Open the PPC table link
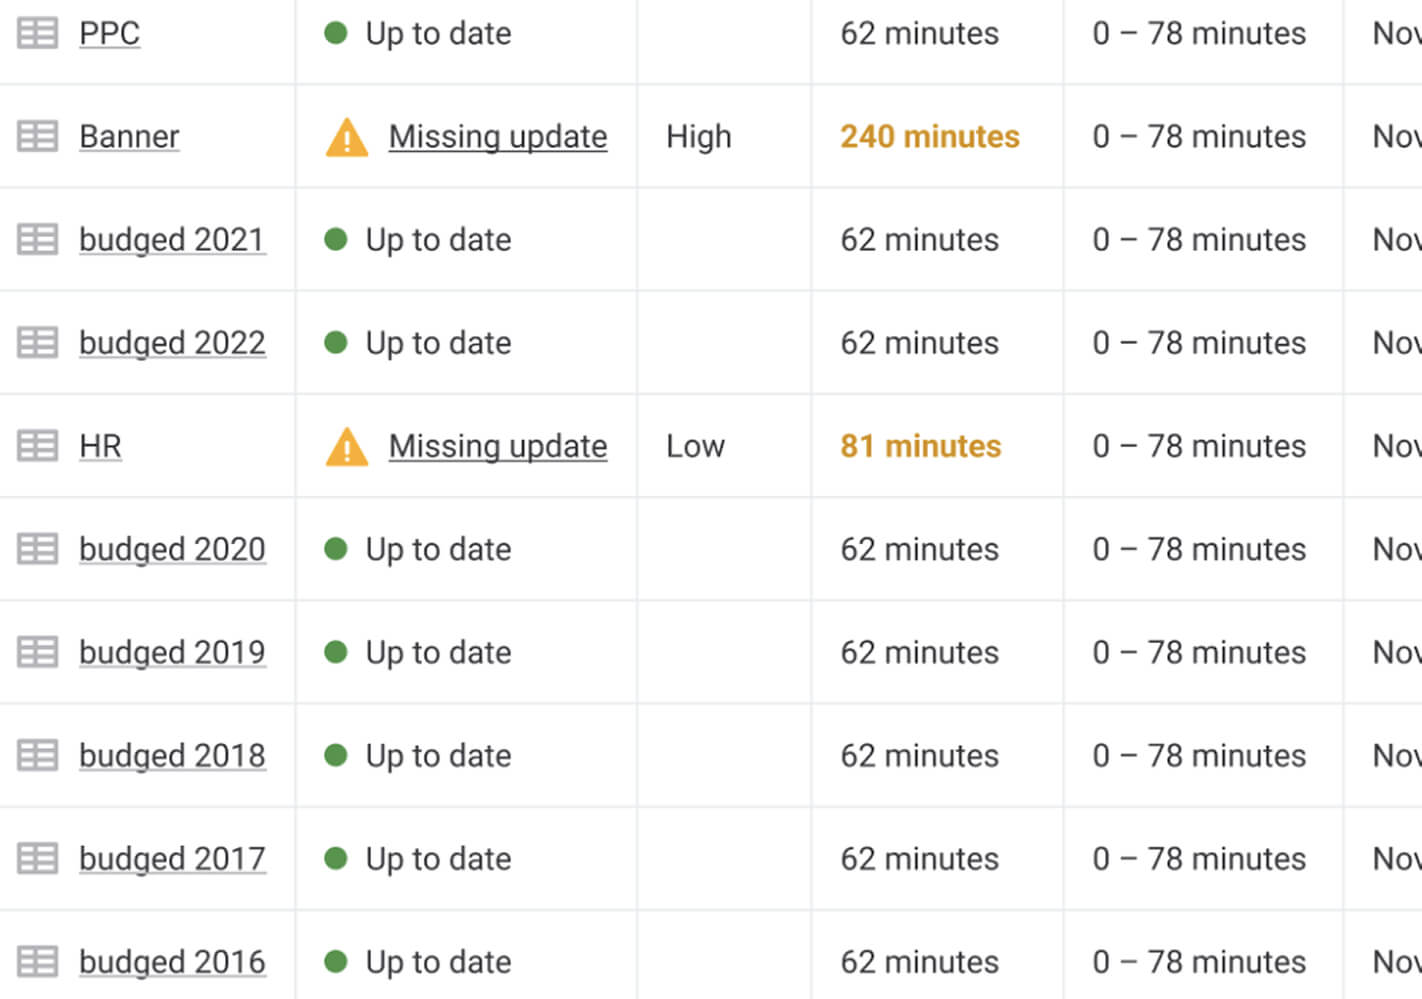 click(109, 33)
